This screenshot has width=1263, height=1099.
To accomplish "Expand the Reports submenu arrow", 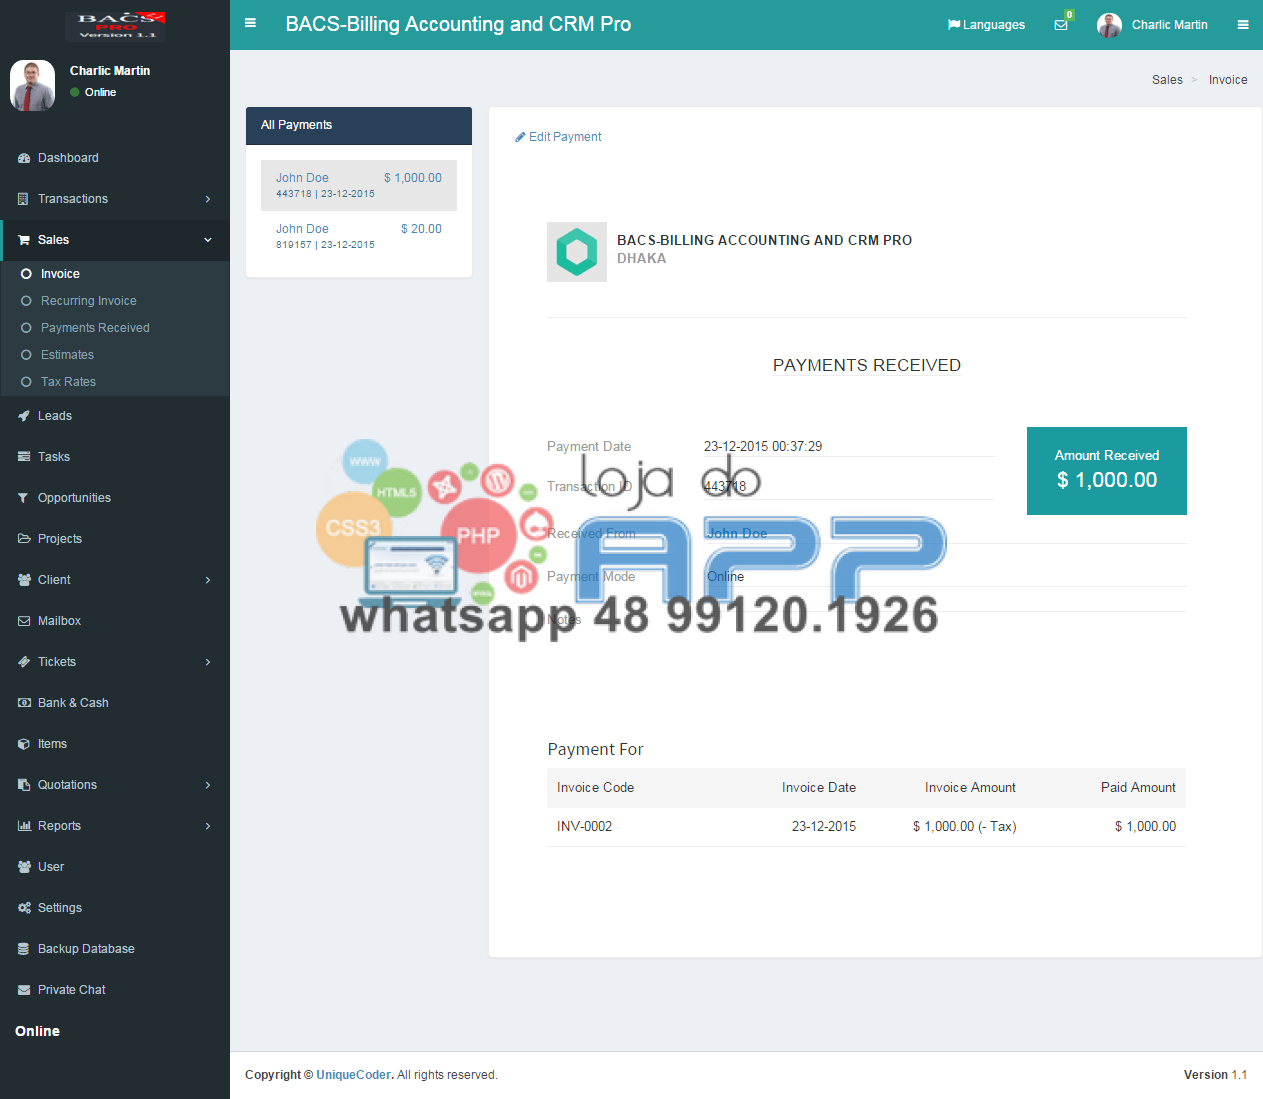I will click(208, 826).
